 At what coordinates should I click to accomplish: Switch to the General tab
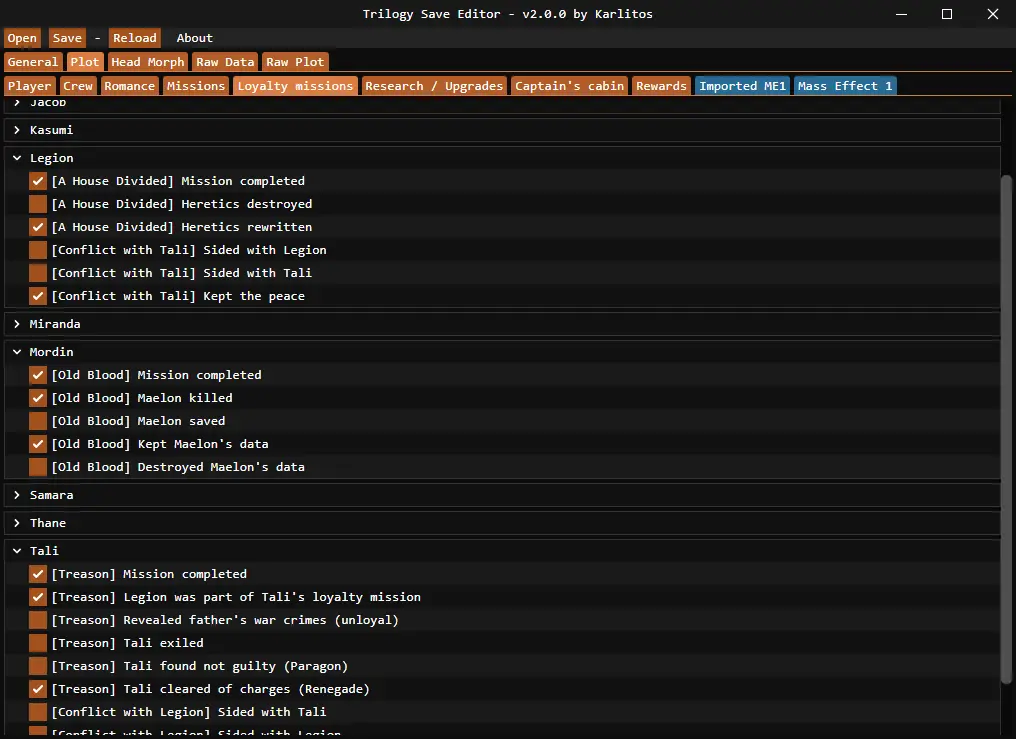pyautogui.click(x=33, y=62)
